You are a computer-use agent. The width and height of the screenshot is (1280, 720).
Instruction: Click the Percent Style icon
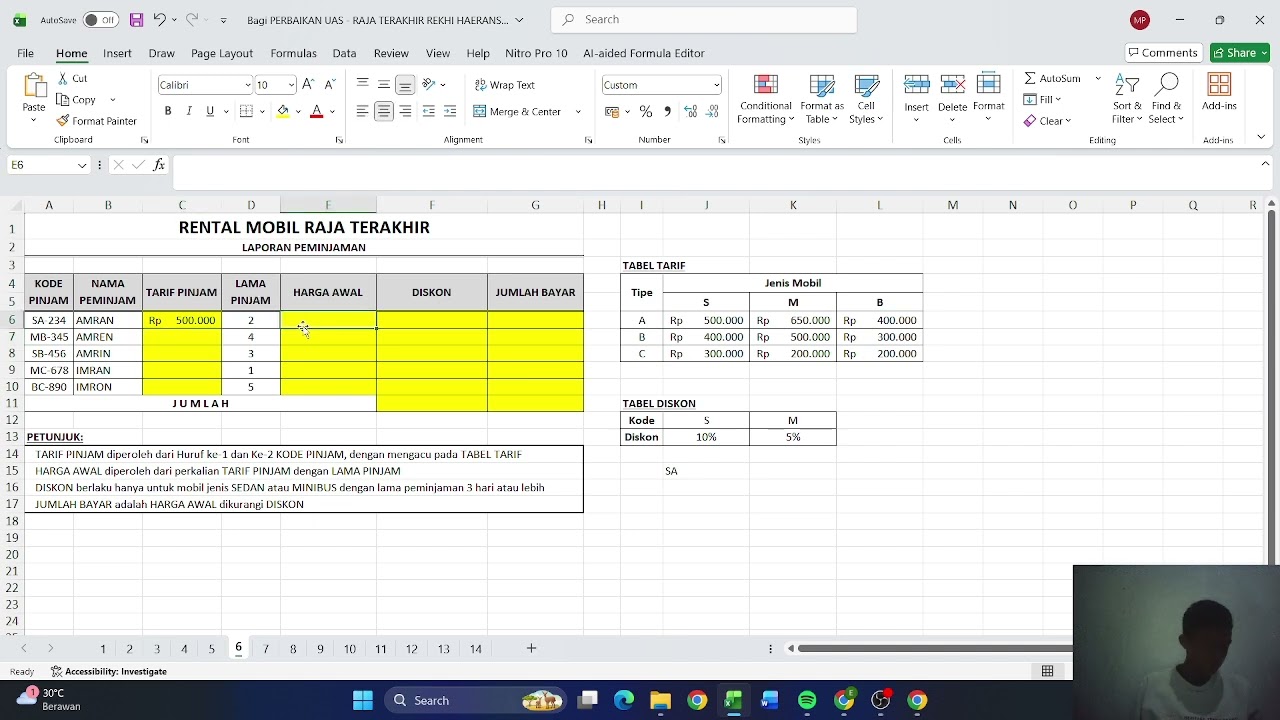tap(646, 112)
